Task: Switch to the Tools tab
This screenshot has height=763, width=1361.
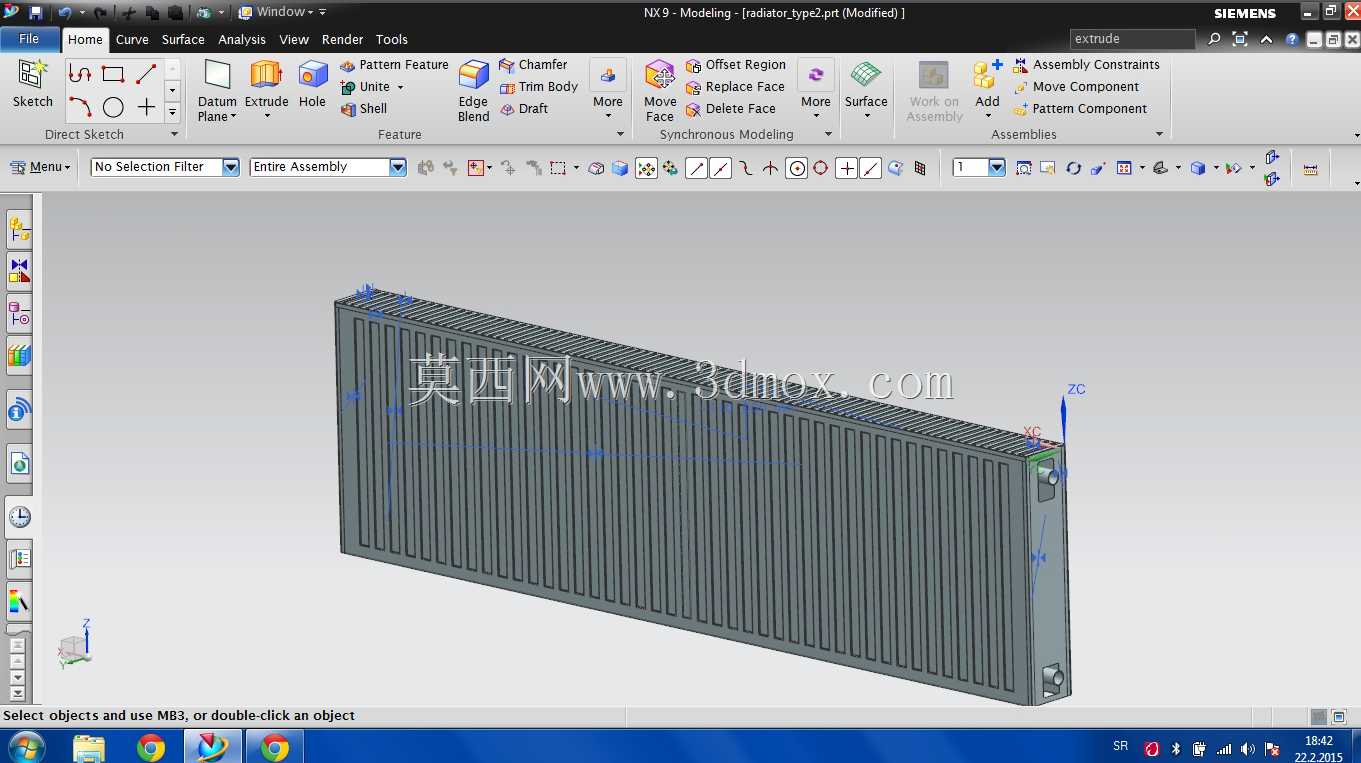Action: click(392, 40)
